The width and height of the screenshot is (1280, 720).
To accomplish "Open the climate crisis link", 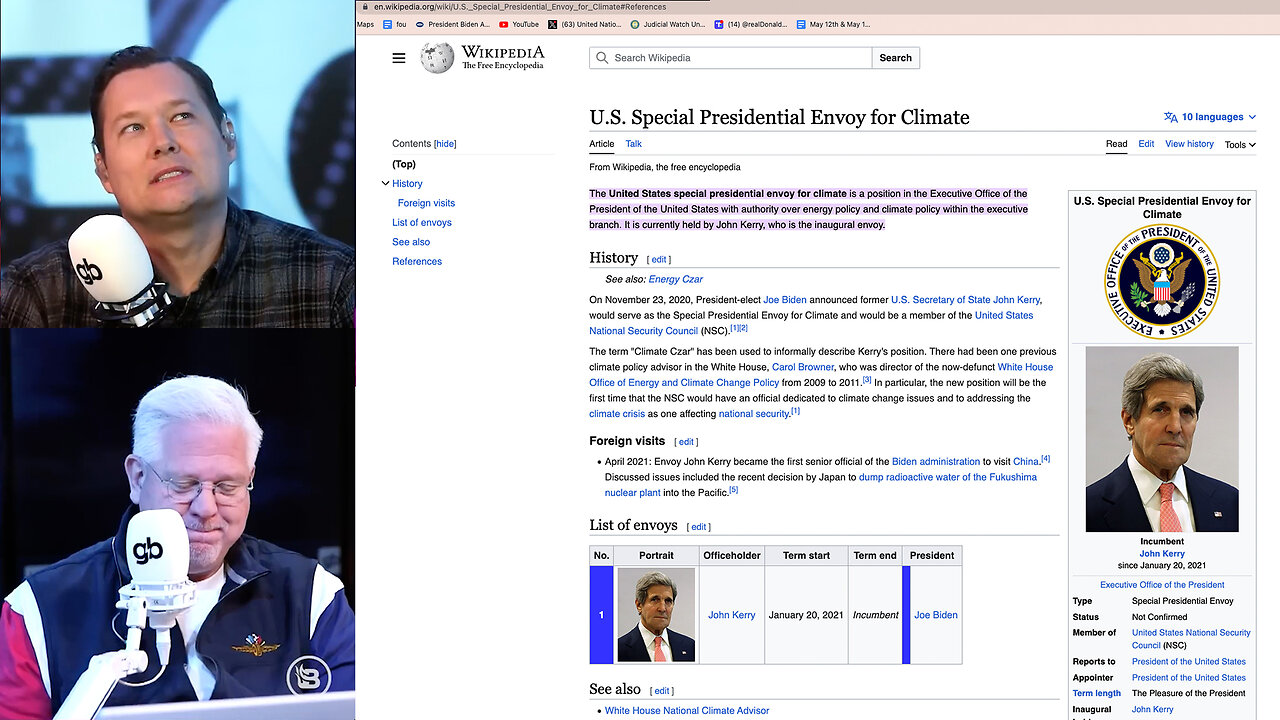I will click(x=617, y=413).
